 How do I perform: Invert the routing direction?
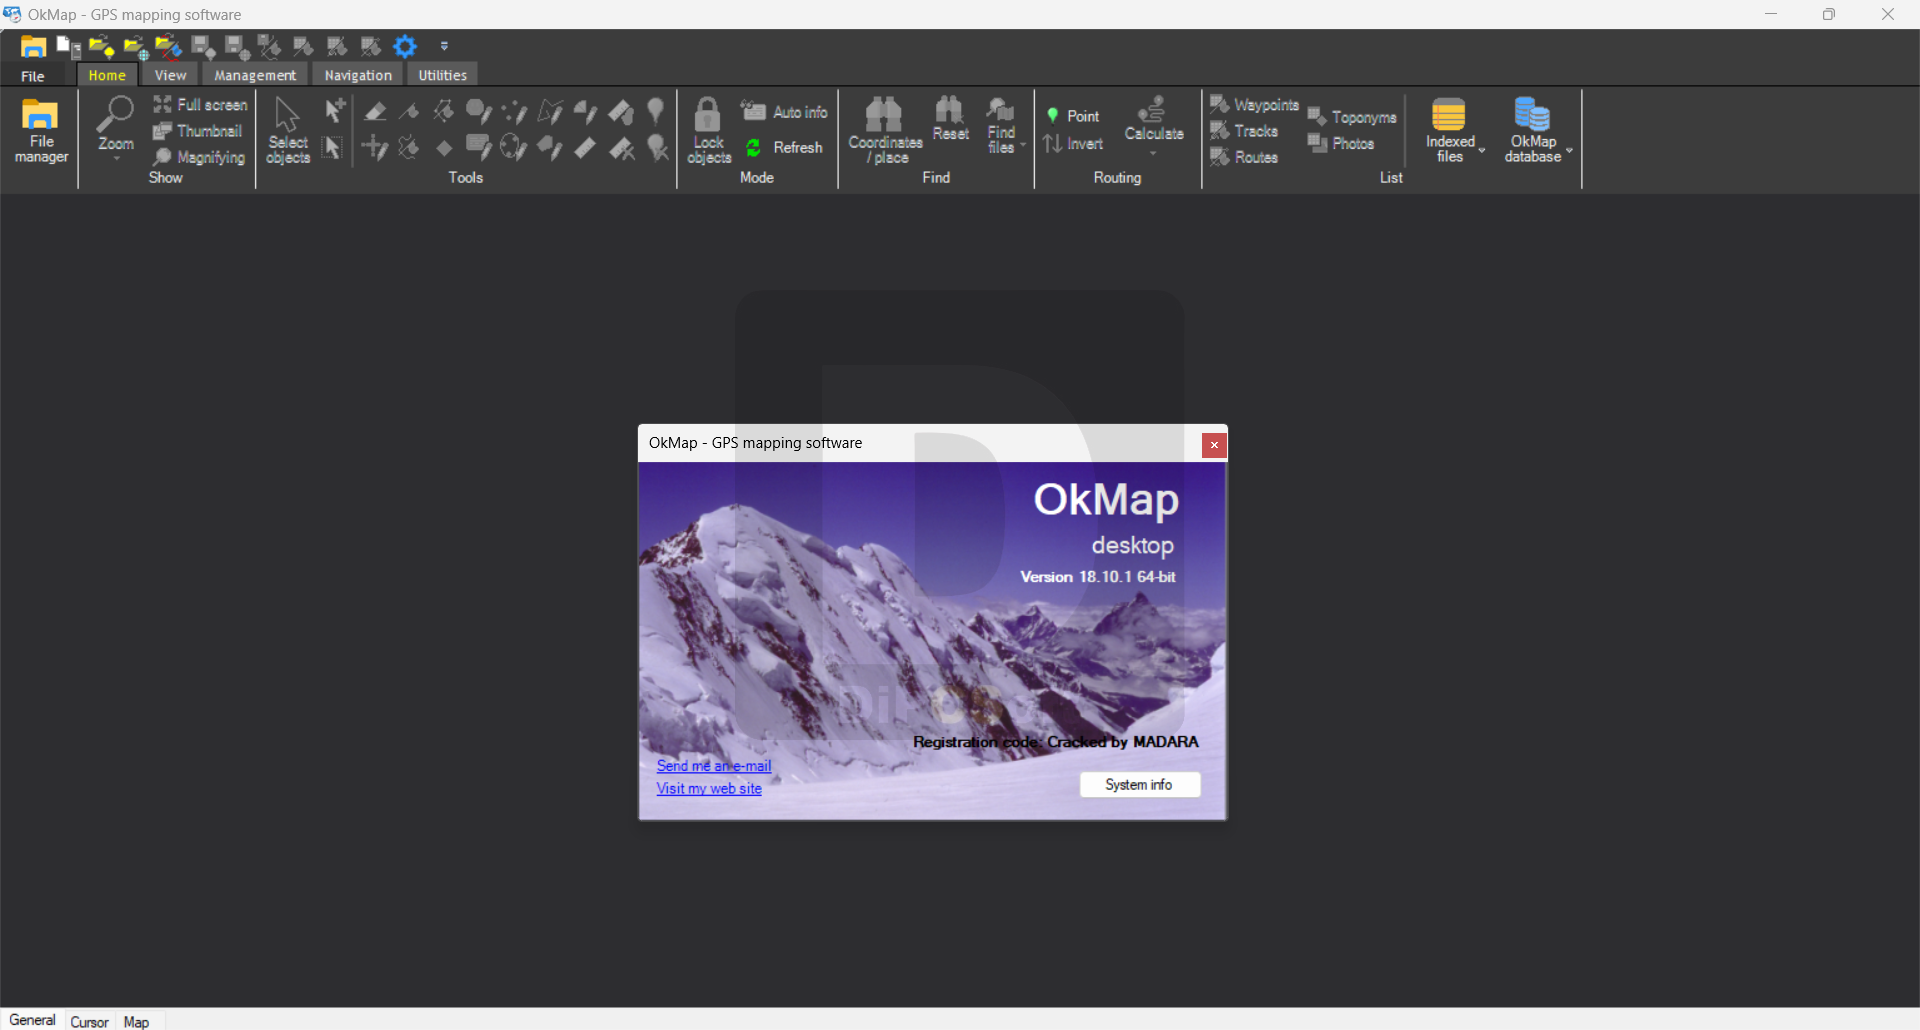tap(1073, 144)
